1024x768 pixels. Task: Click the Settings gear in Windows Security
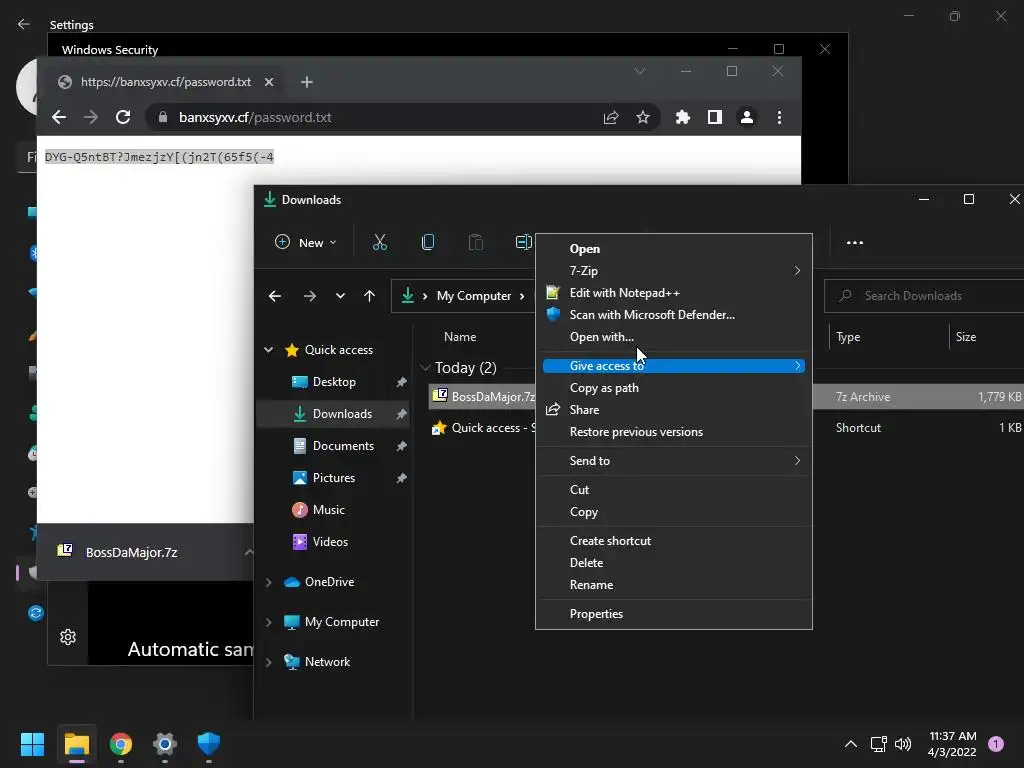68,637
